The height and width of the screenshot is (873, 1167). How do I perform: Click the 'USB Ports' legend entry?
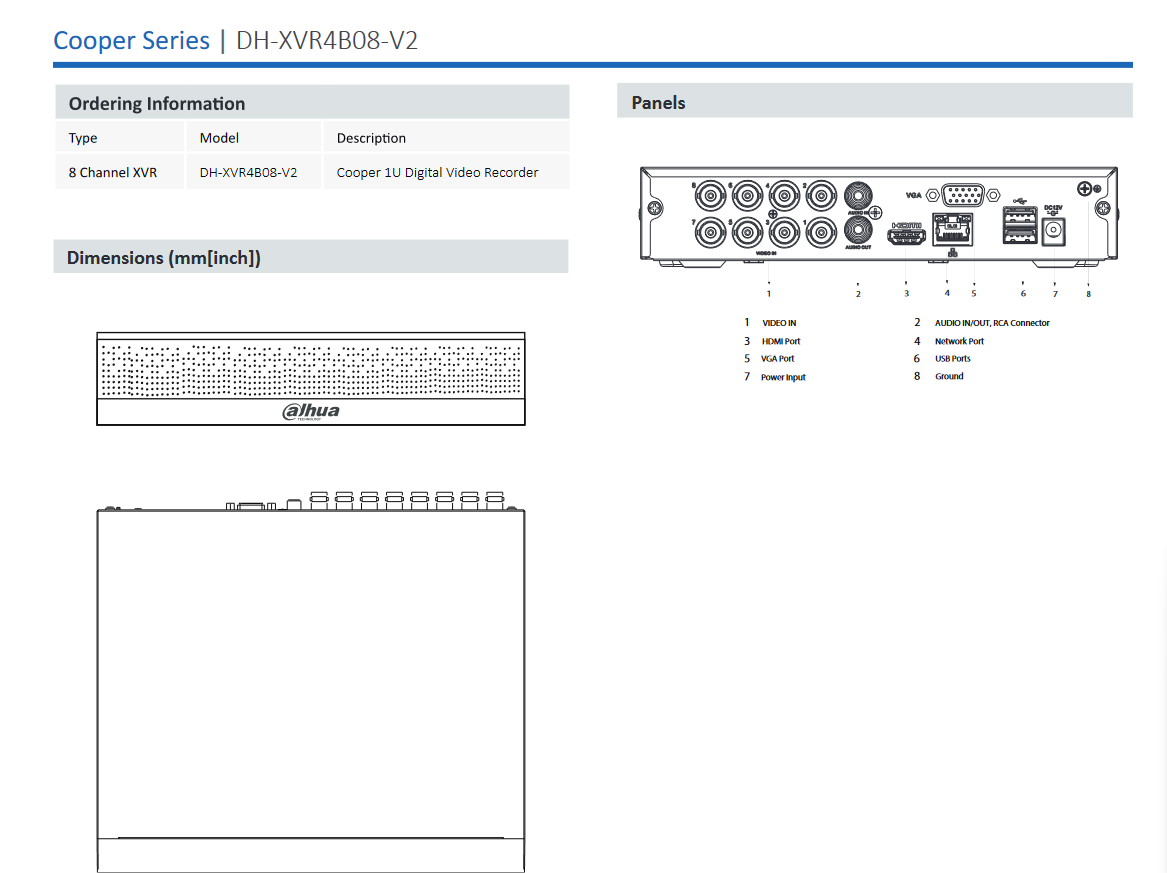953,359
